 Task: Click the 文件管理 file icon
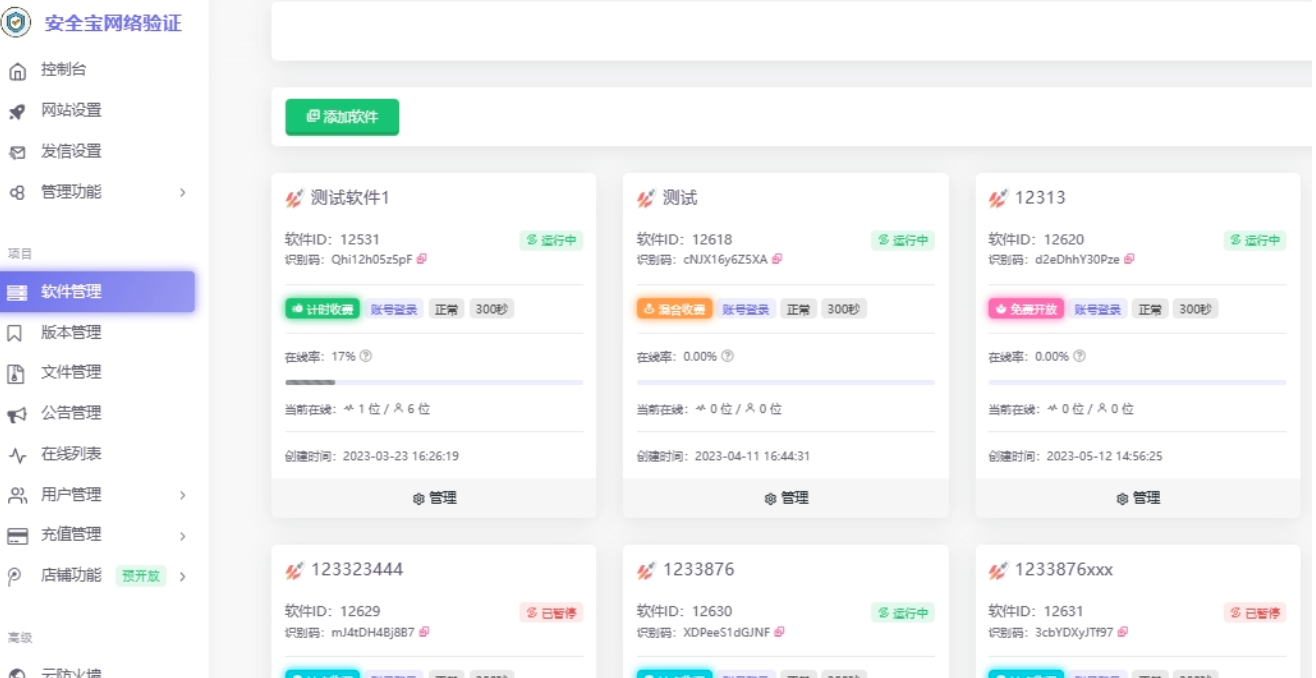tap(16, 373)
